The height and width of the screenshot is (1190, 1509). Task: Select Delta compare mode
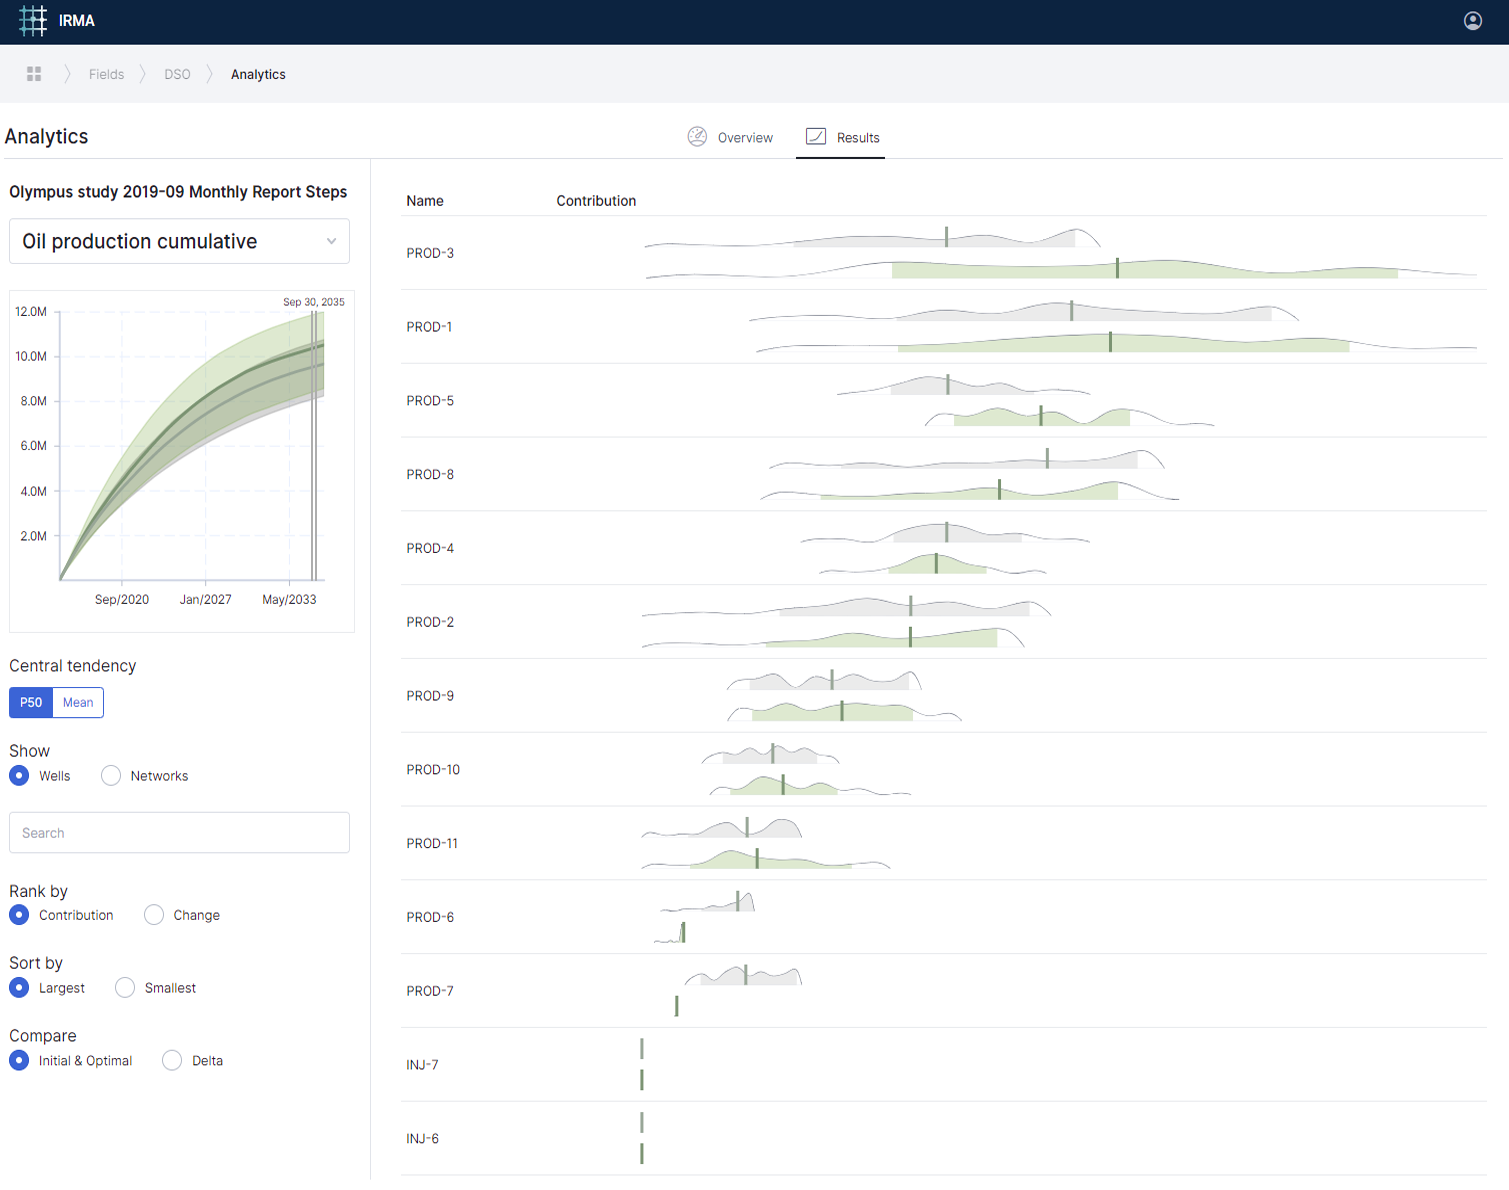(x=172, y=1061)
